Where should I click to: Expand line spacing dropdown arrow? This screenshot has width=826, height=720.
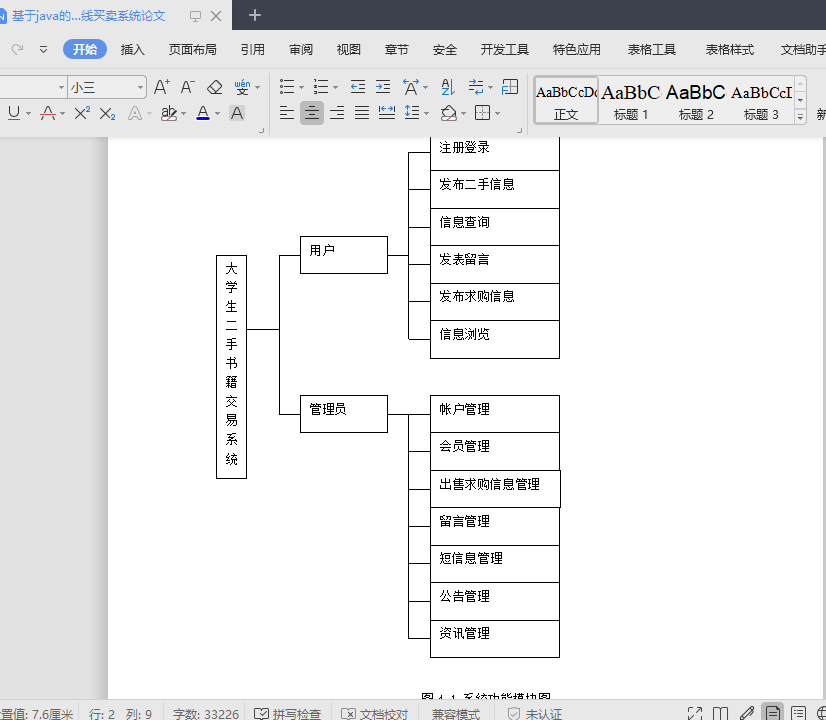(426, 114)
